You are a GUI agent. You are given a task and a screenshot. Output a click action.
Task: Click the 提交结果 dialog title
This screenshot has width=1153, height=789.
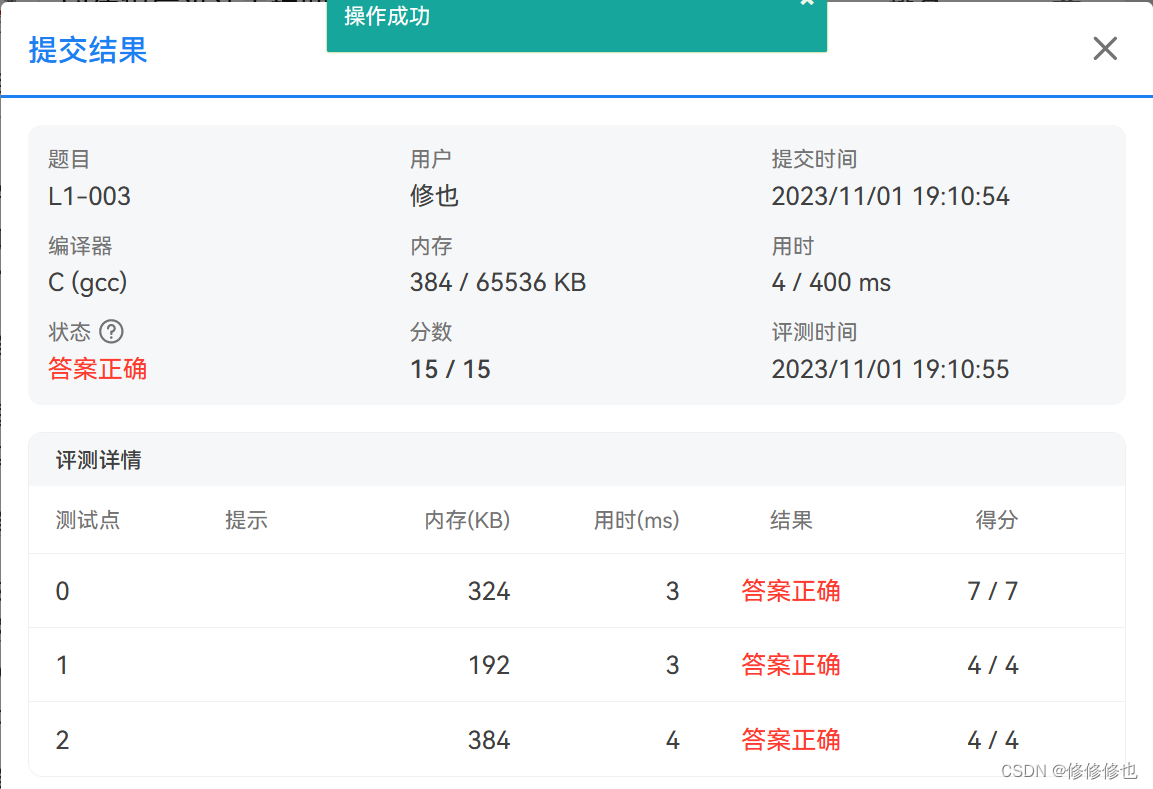[88, 50]
